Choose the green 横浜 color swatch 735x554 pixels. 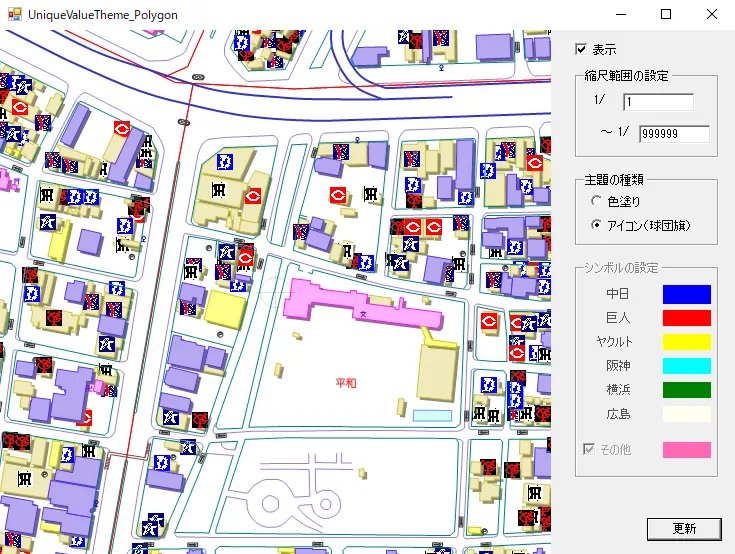pos(686,390)
